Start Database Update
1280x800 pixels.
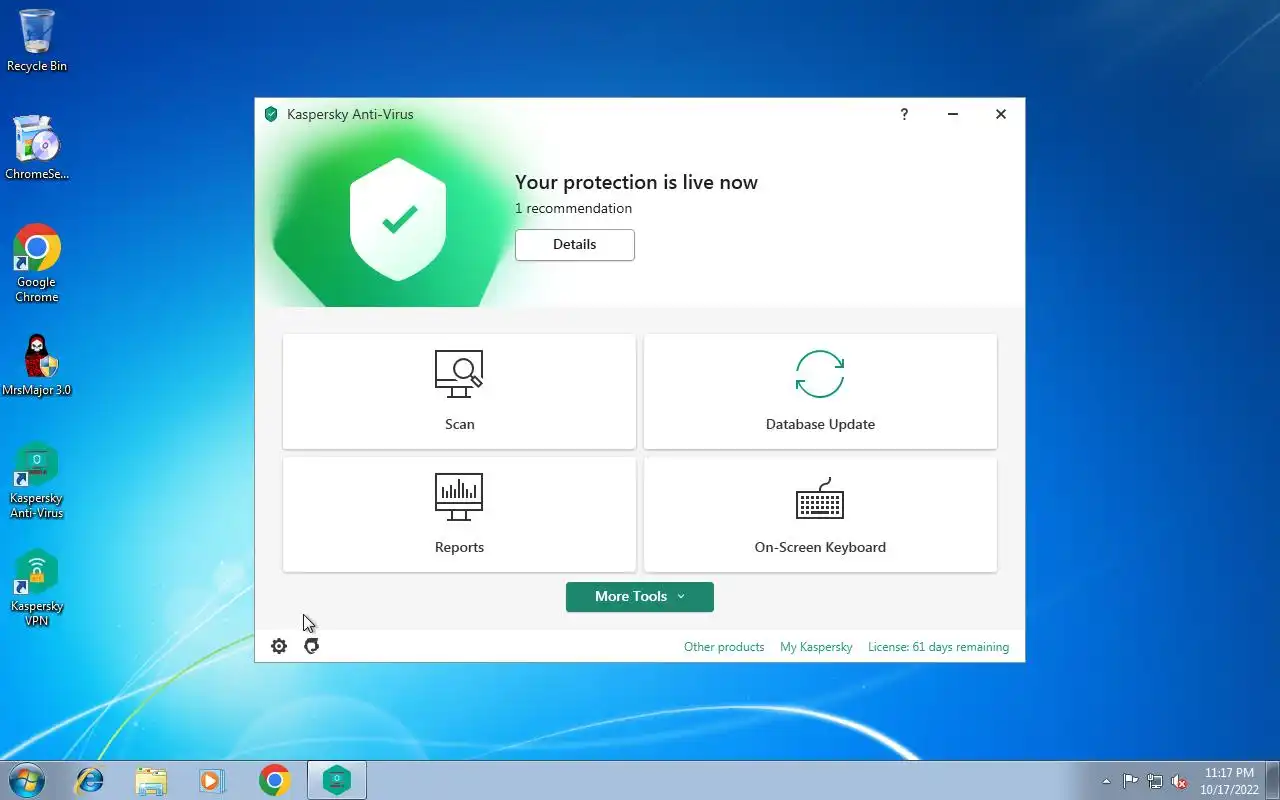[820, 391]
